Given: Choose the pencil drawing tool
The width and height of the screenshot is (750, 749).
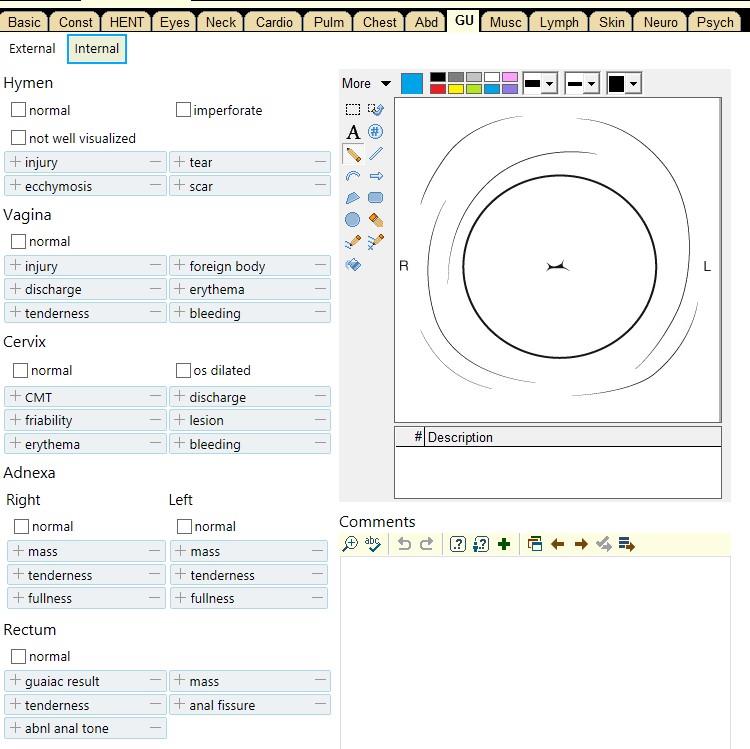Looking at the screenshot, I should click(x=353, y=154).
